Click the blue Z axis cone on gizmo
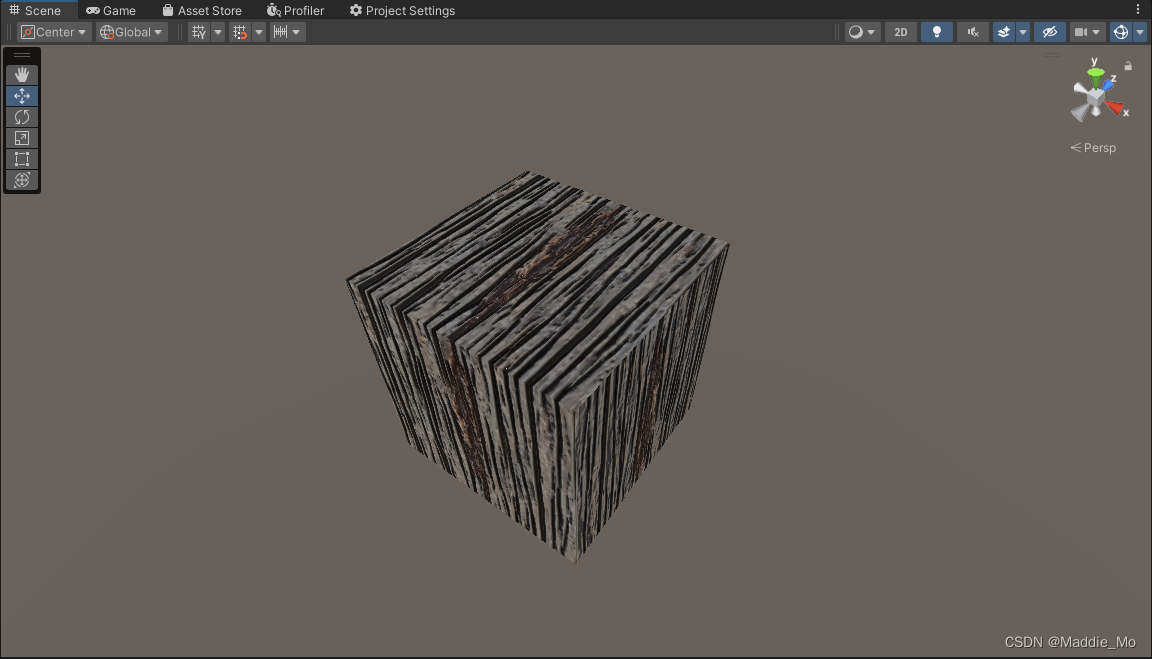 tap(1109, 85)
